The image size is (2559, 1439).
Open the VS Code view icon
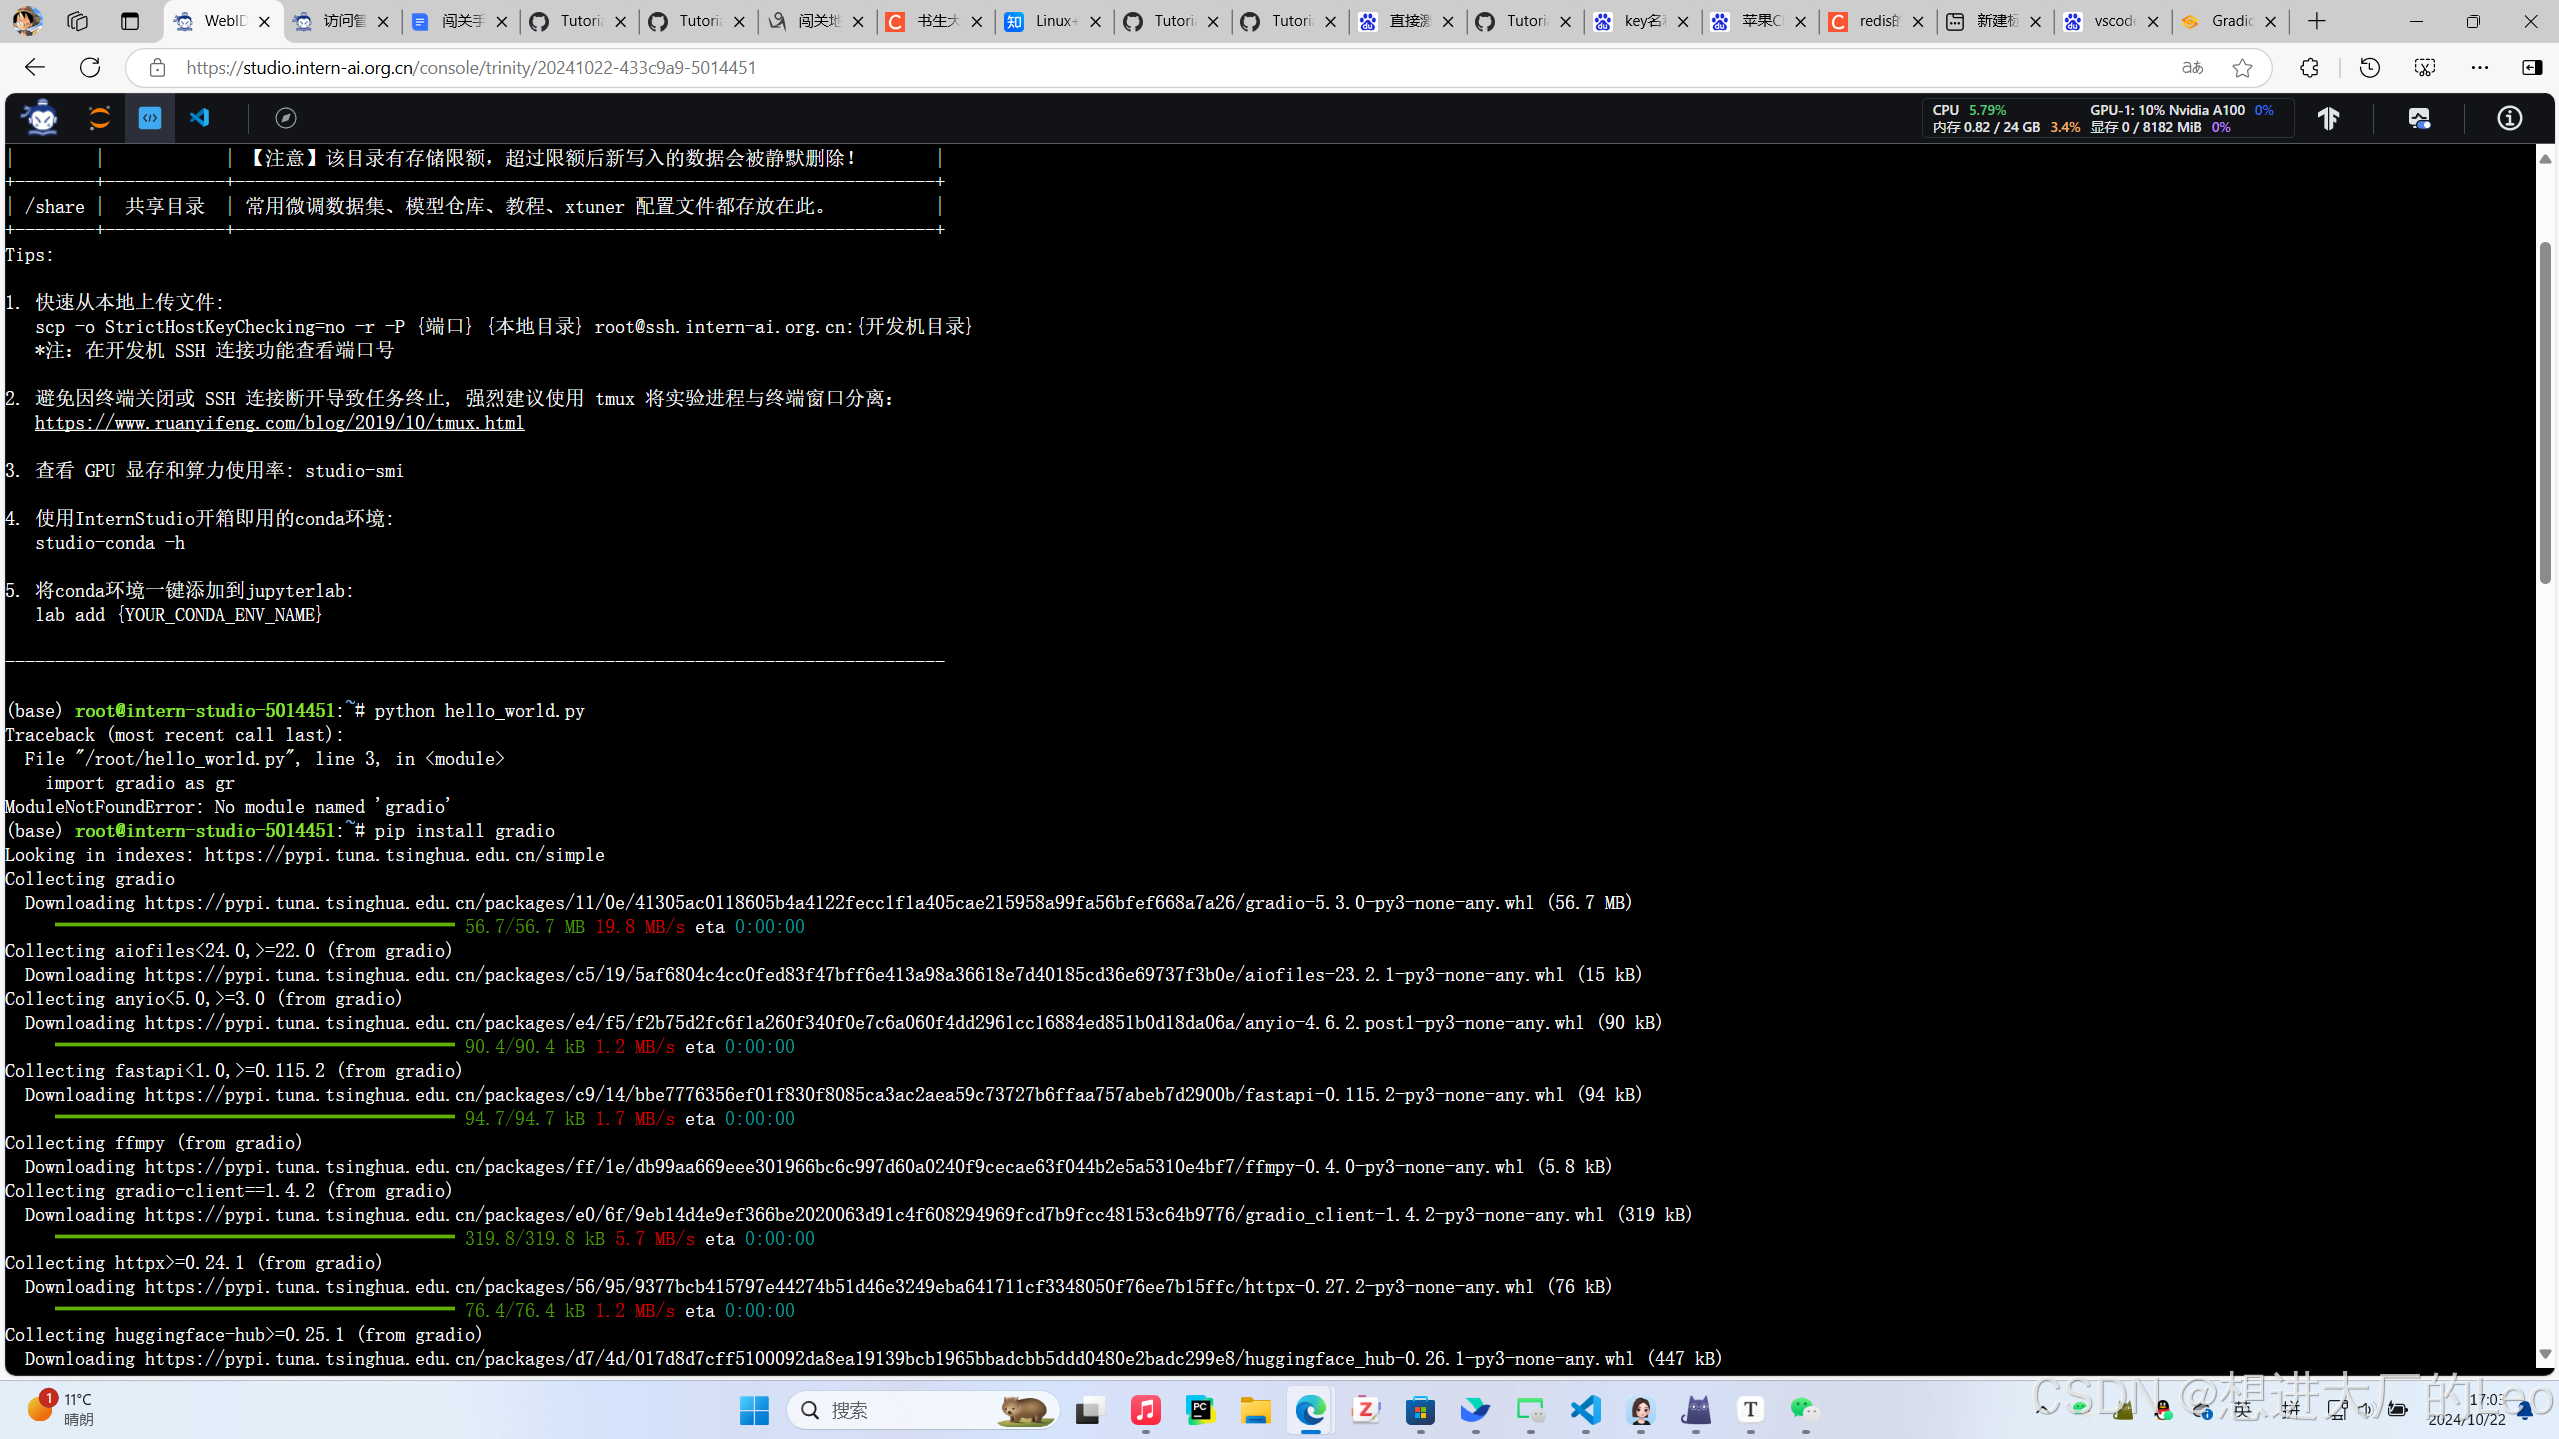tap(200, 118)
